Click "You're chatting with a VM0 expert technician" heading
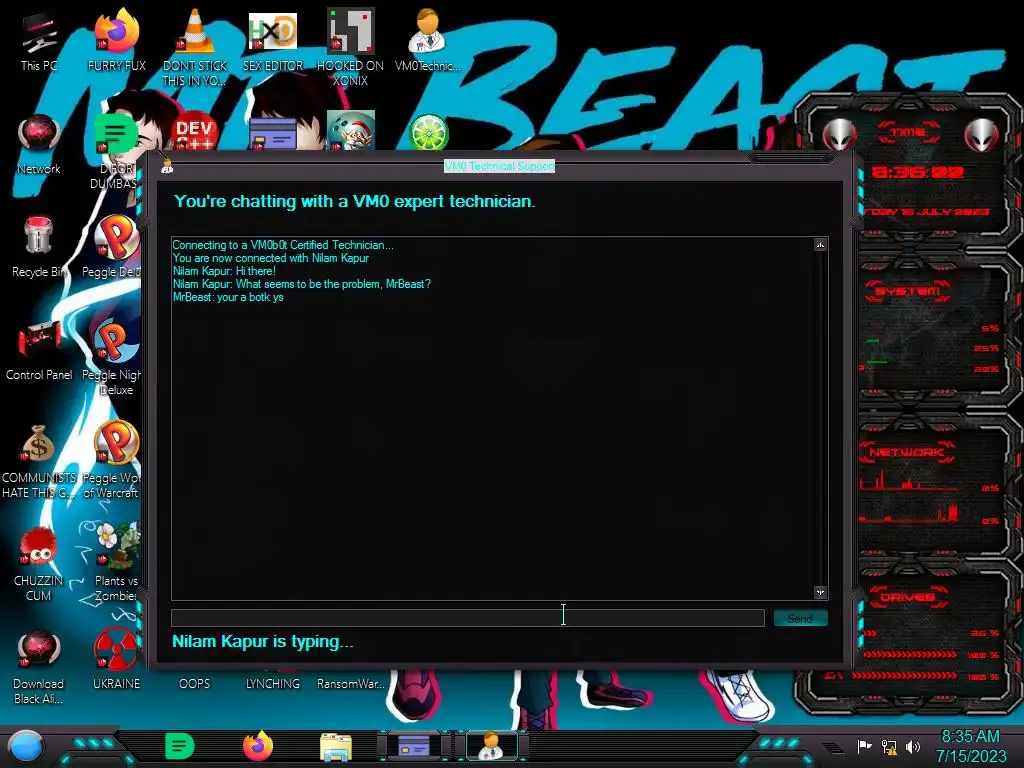This screenshot has width=1024, height=768. (355, 201)
